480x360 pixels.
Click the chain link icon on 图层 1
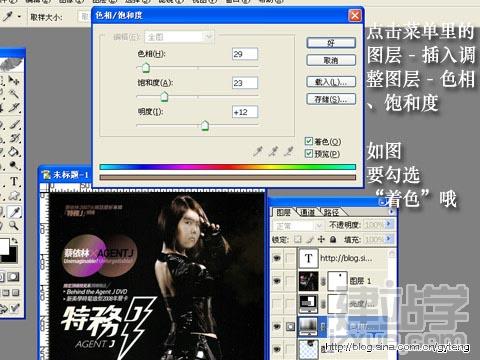pyautogui.click(x=323, y=282)
